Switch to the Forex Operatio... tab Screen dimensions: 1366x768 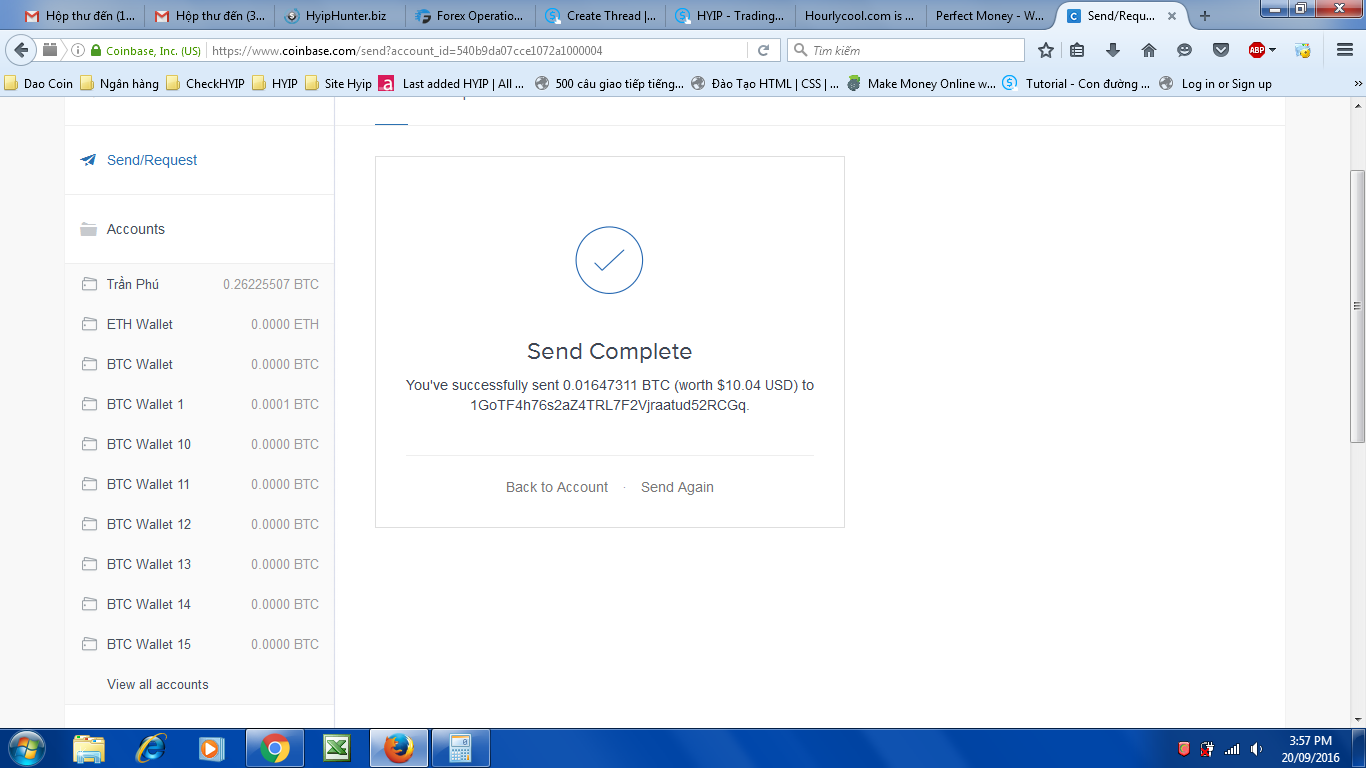(x=470, y=16)
